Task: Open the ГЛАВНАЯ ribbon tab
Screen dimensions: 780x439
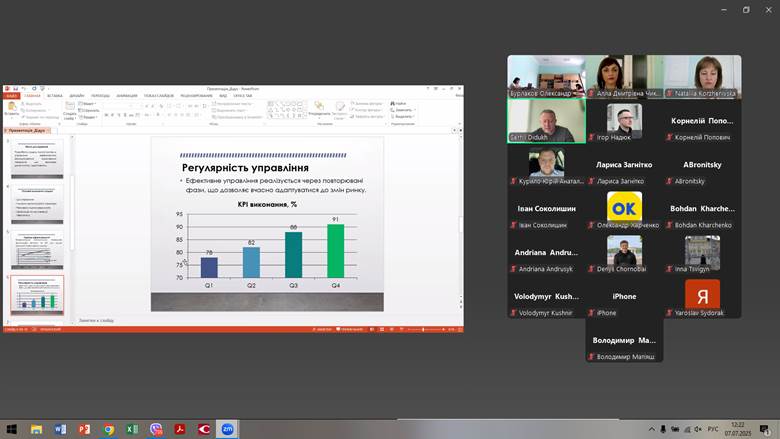Action: pos(31,96)
